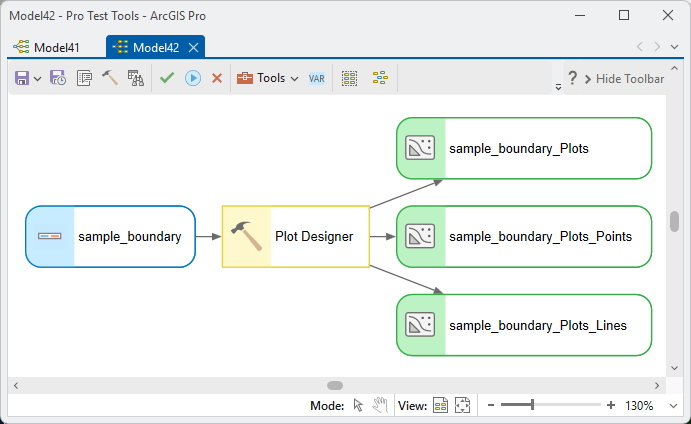Validate the model with the green checkmark
This screenshot has width=691, height=424.
tap(167, 78)
